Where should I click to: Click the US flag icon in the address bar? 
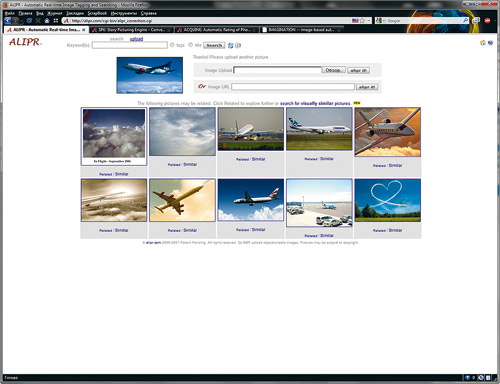point(355,21)
